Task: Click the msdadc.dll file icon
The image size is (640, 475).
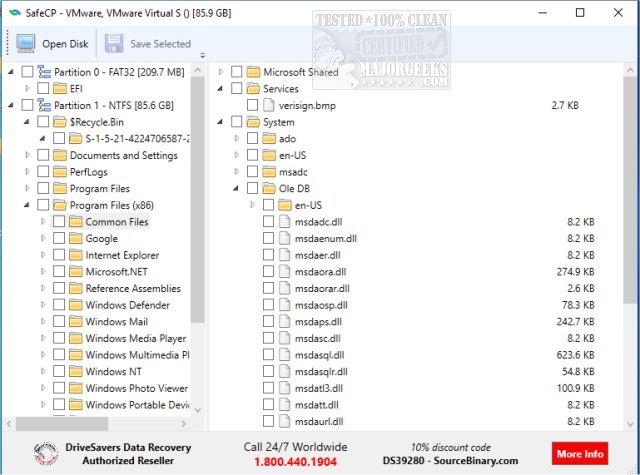Action: click(284, 222)
